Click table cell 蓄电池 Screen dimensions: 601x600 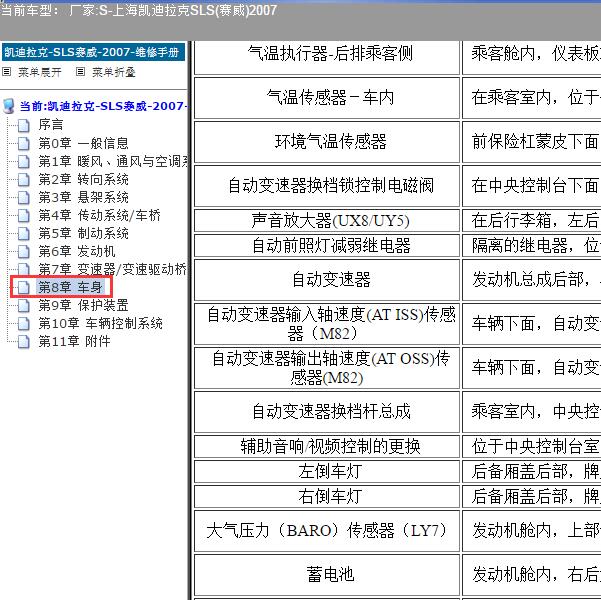click(327, 575)
